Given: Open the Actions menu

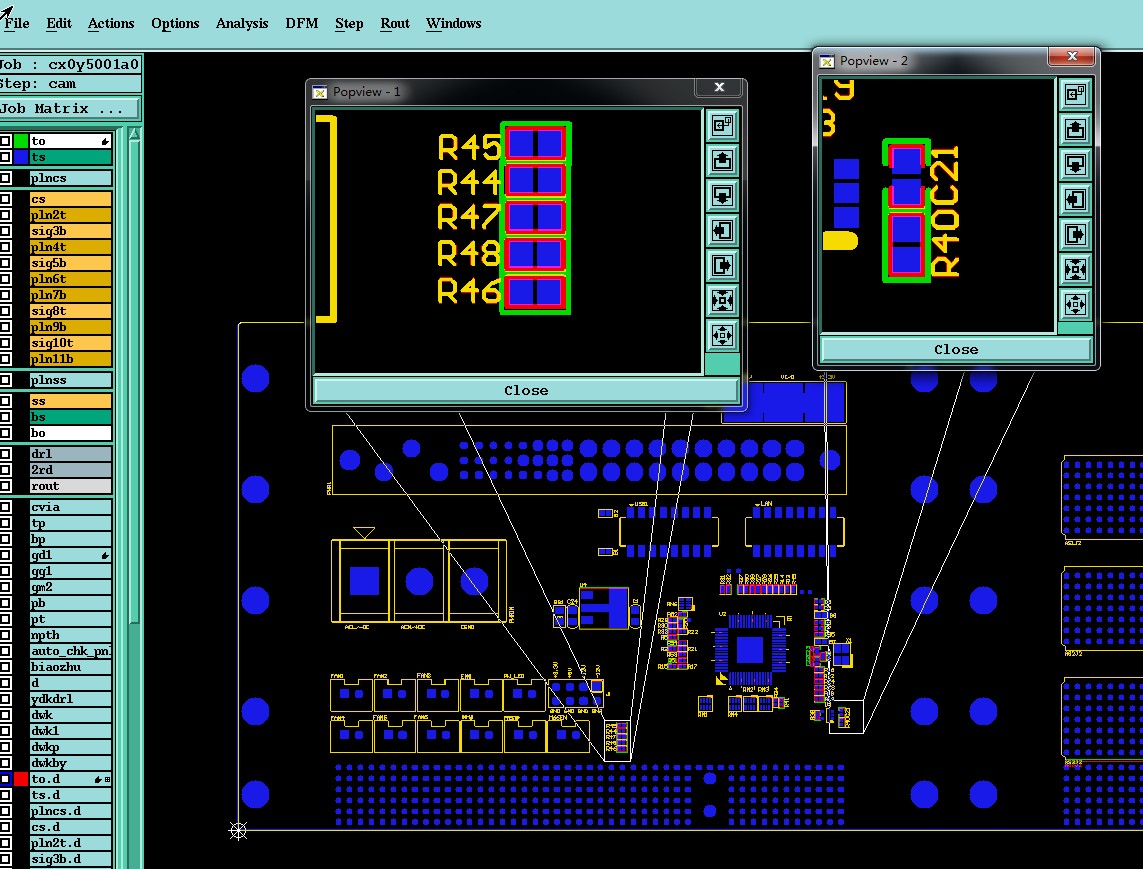Looking at the screenshot, I should coord(111,23).
